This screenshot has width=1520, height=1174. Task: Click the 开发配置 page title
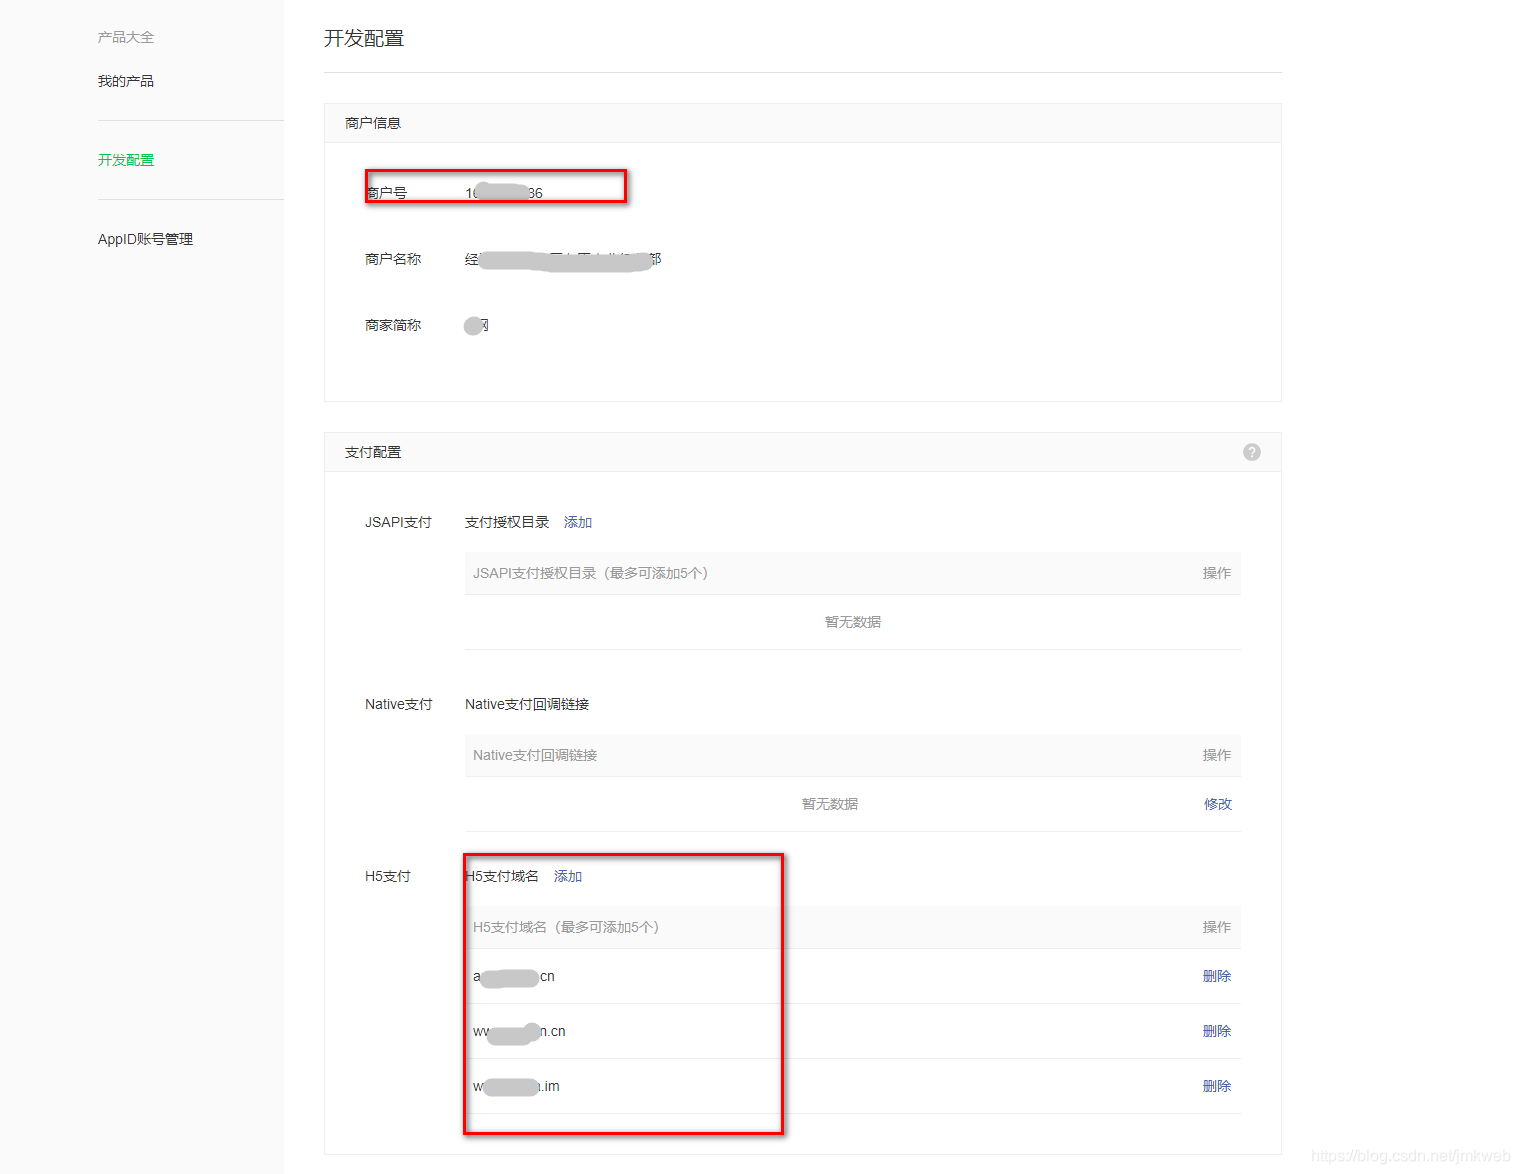point(364,38)
